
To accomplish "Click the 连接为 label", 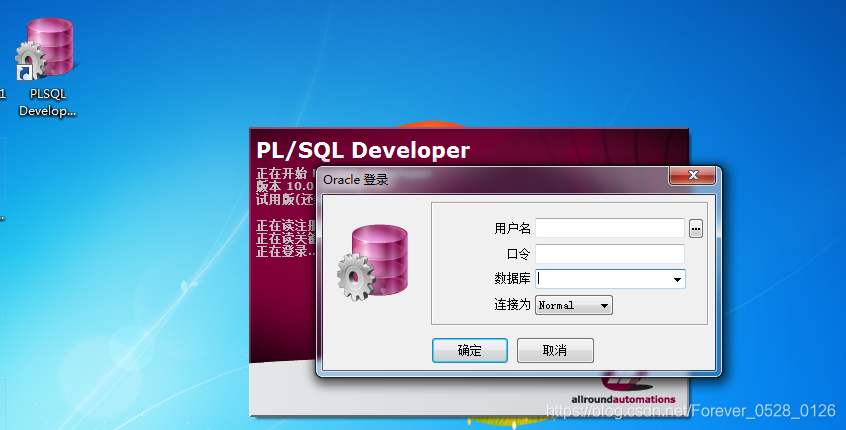I will click(x=512, y=305).
